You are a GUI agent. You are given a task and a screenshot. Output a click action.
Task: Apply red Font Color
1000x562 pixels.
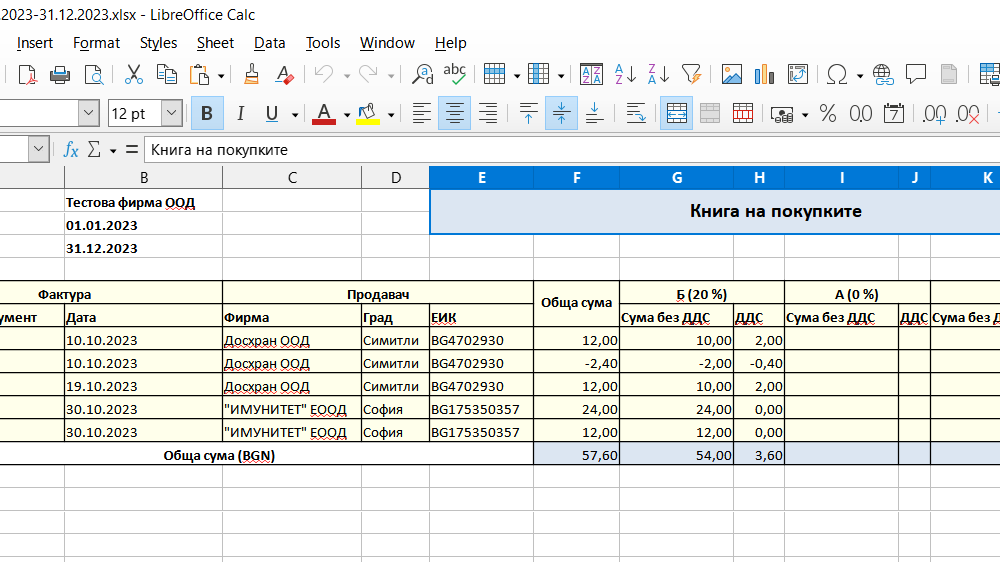pyautogui.click(x=324, y=114)
